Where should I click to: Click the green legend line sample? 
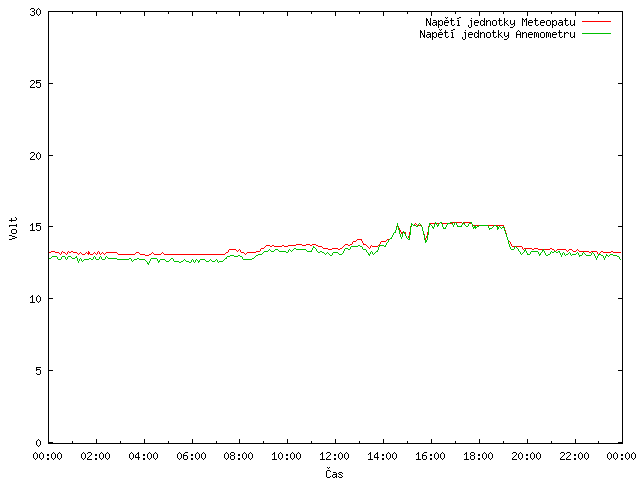click(x=596, y=33)
